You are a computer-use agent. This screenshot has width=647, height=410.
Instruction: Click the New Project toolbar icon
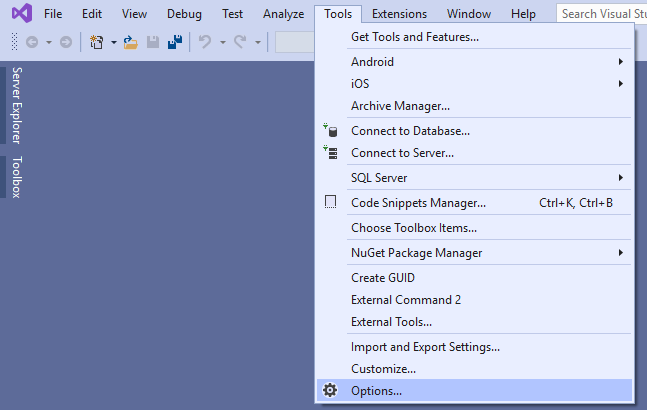97,42
